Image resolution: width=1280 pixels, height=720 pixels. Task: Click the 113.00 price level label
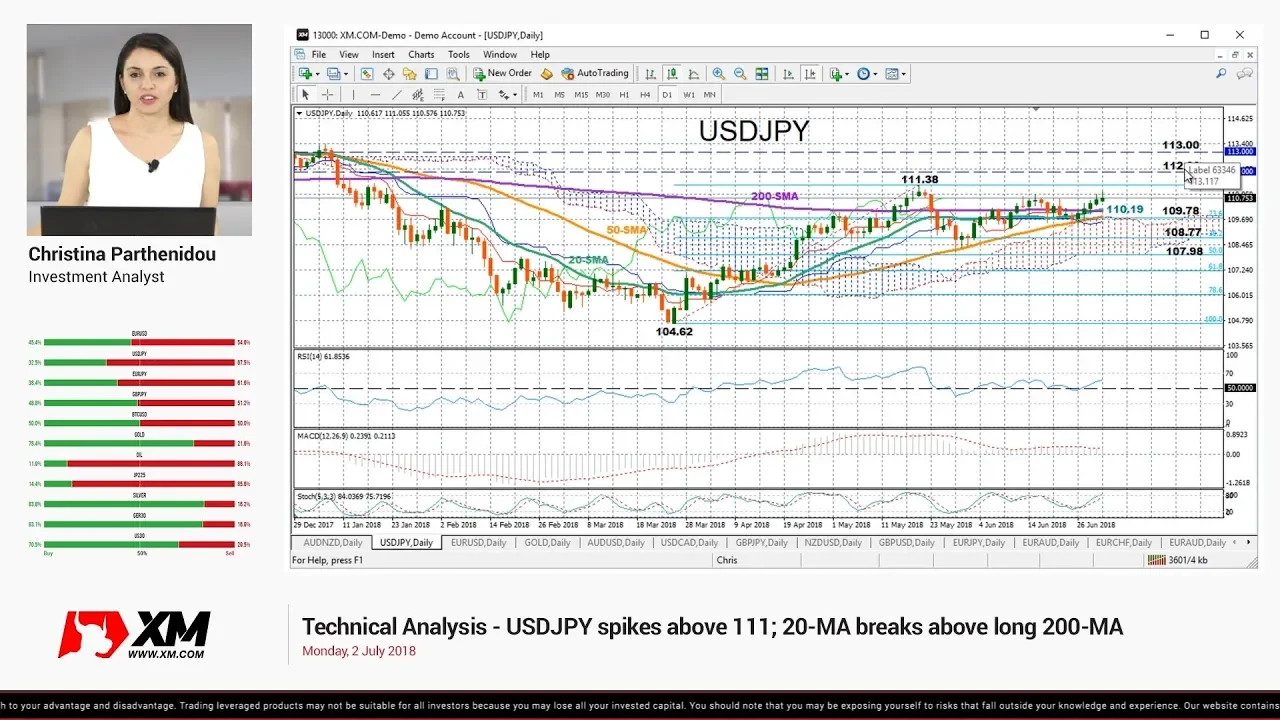coord(1180,145)
